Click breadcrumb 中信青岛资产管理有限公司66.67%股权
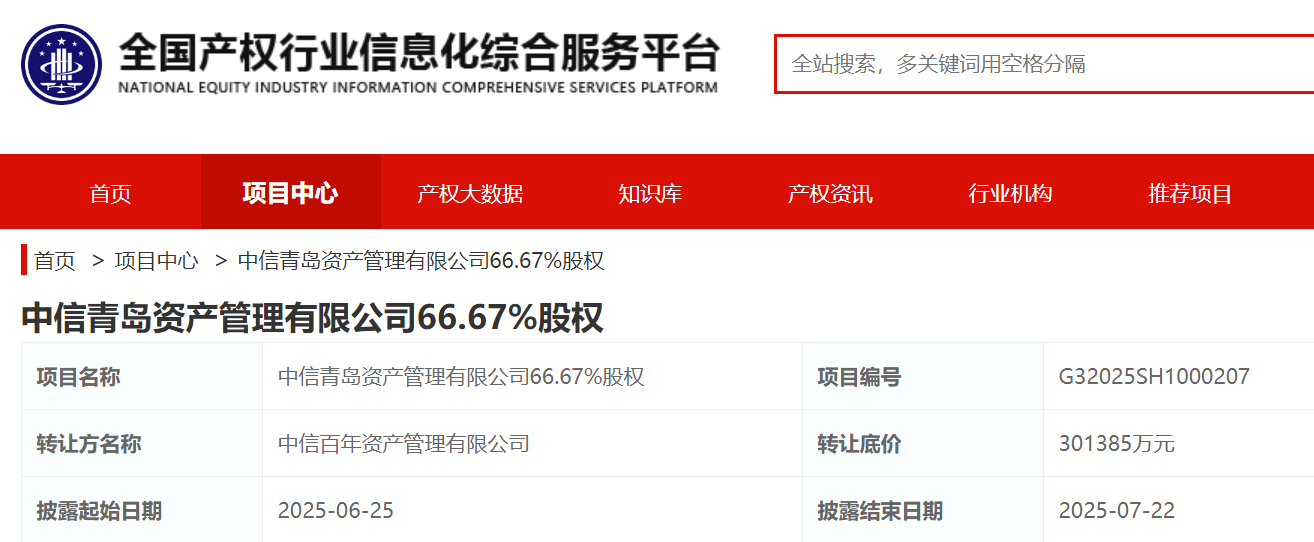Image resolution: width=1314 pixels, height=542 pixels. click(421, 261)
